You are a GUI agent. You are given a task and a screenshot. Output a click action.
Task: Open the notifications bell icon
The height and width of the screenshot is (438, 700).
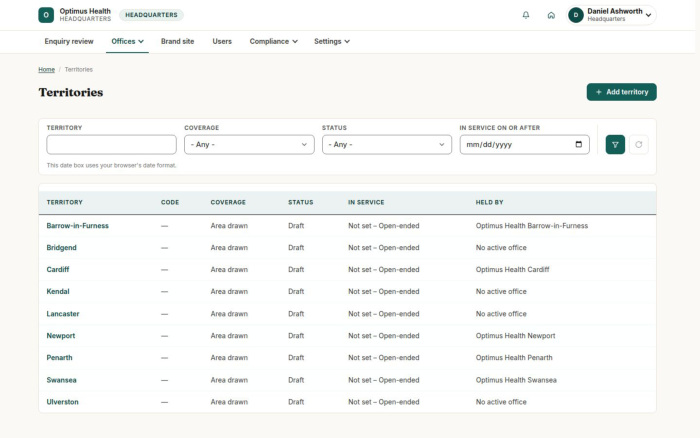pyautogui.click(x=526, y=15)
